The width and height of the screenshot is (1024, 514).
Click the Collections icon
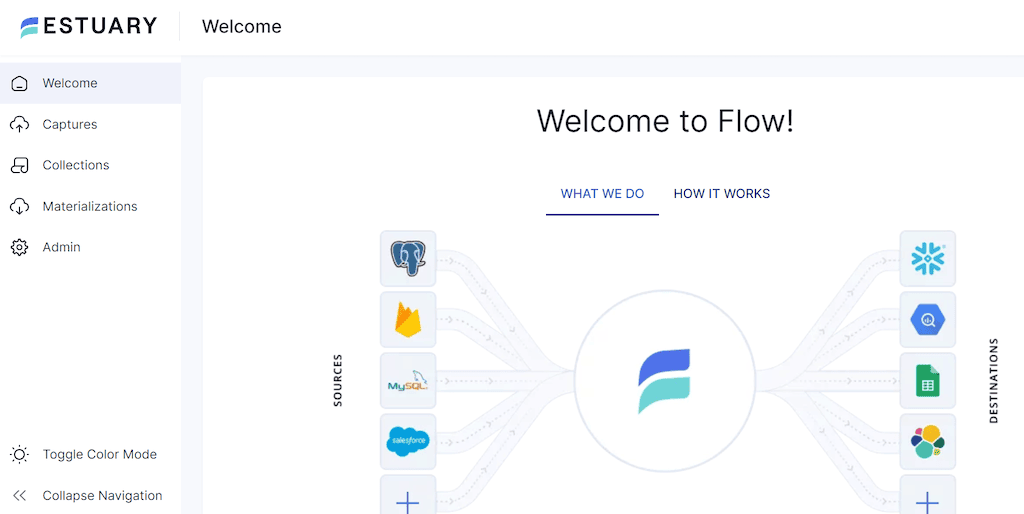[20, 165]
